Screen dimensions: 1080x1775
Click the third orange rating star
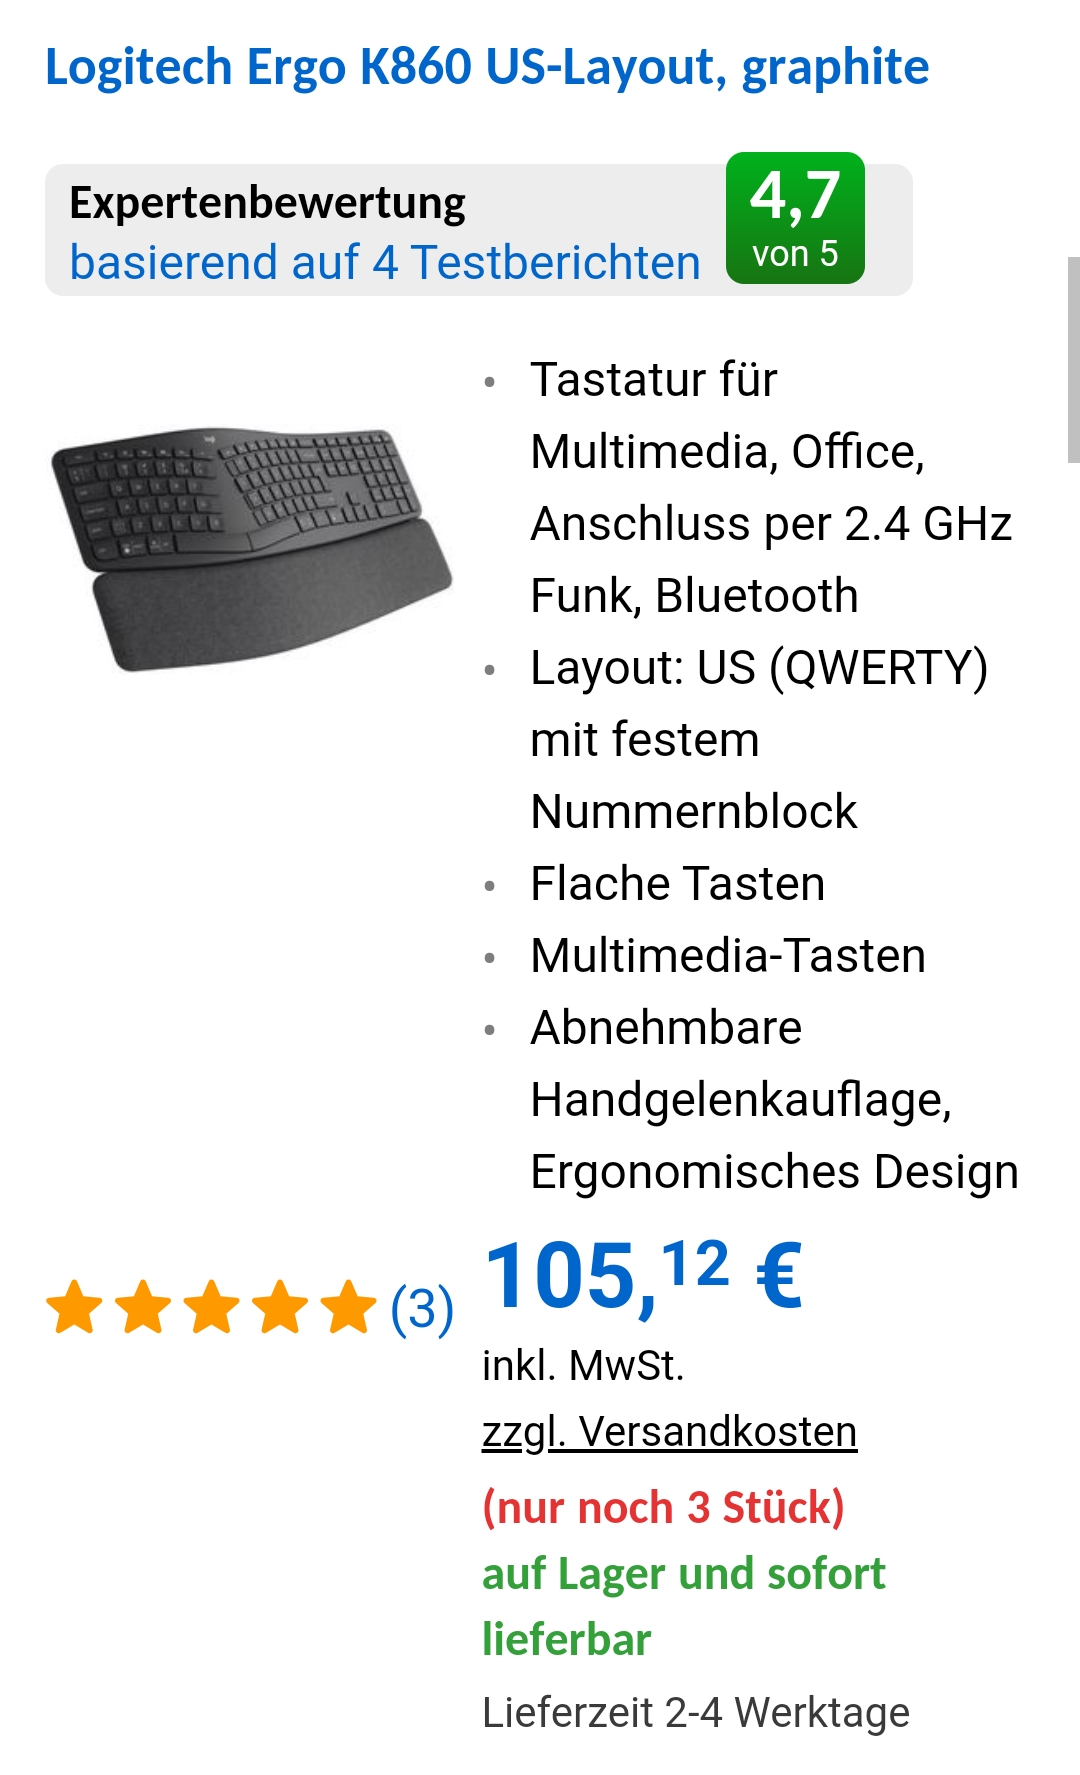[x=213, y=1307]
